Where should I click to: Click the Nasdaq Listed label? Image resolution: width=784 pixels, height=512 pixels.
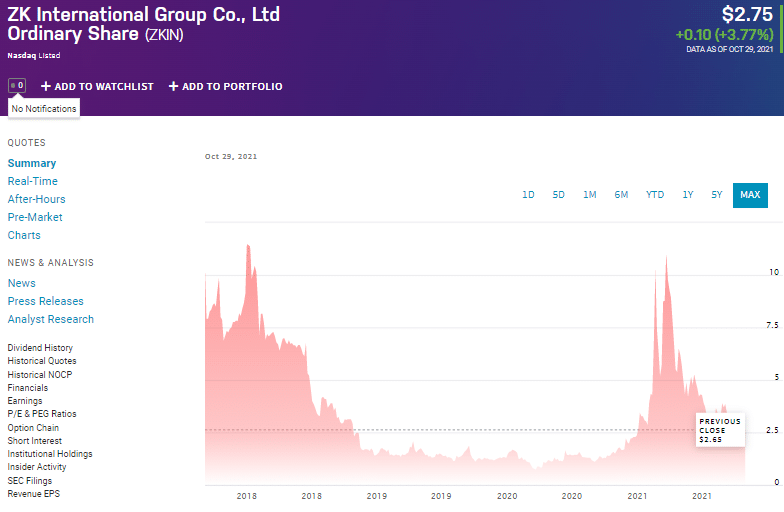coord(34,56)
